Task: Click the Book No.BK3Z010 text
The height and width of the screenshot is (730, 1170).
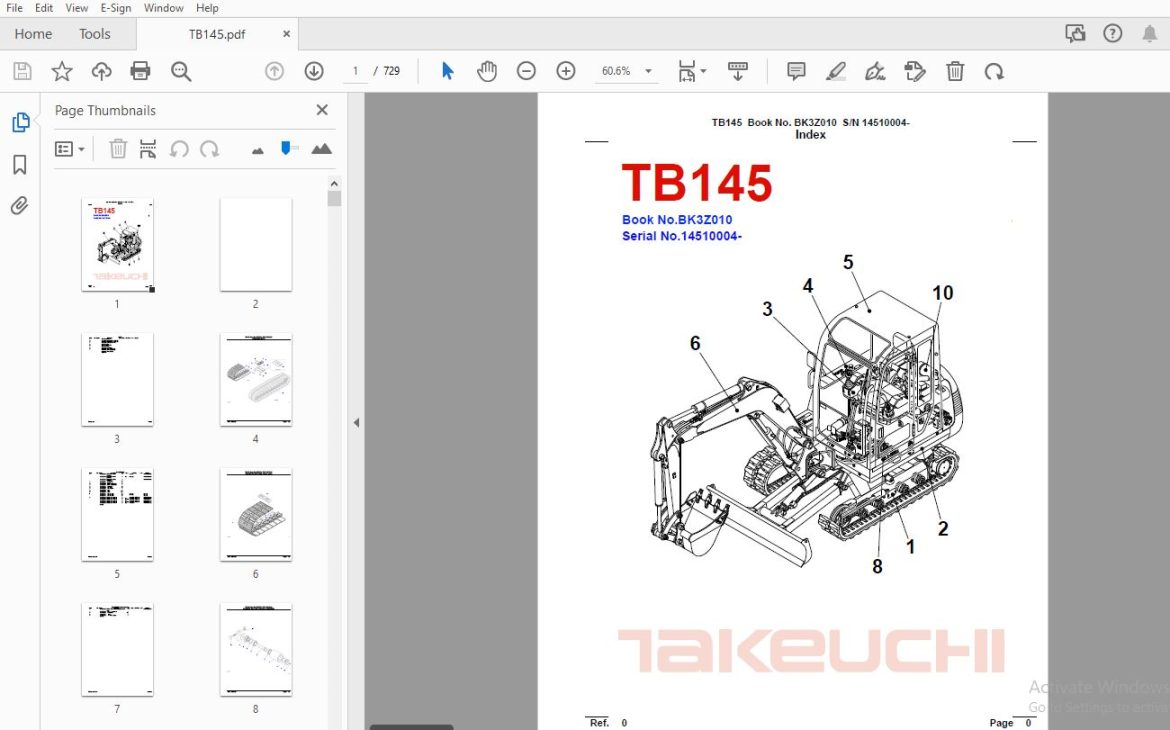Action: tap(677, 219)
